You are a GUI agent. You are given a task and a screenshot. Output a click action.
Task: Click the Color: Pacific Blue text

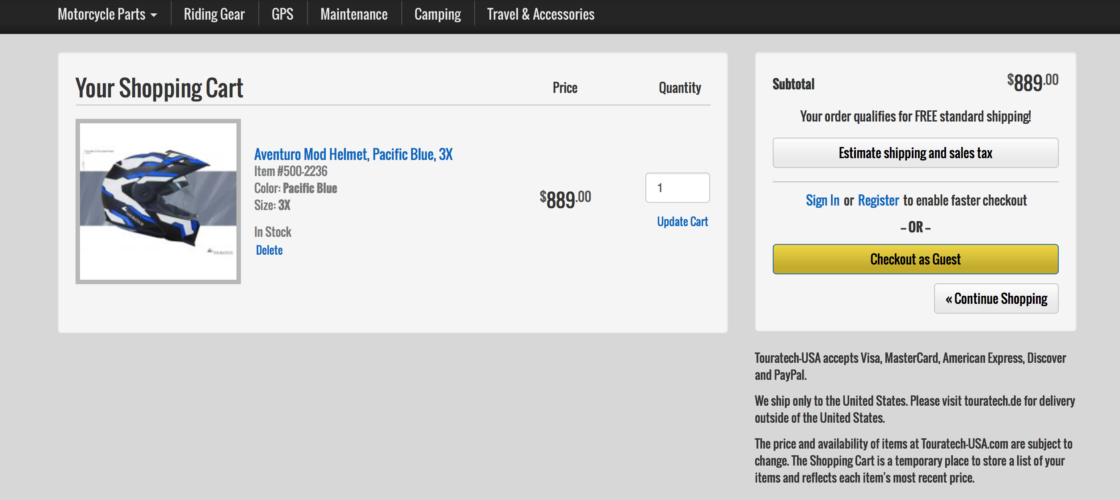tap(296, 189)
